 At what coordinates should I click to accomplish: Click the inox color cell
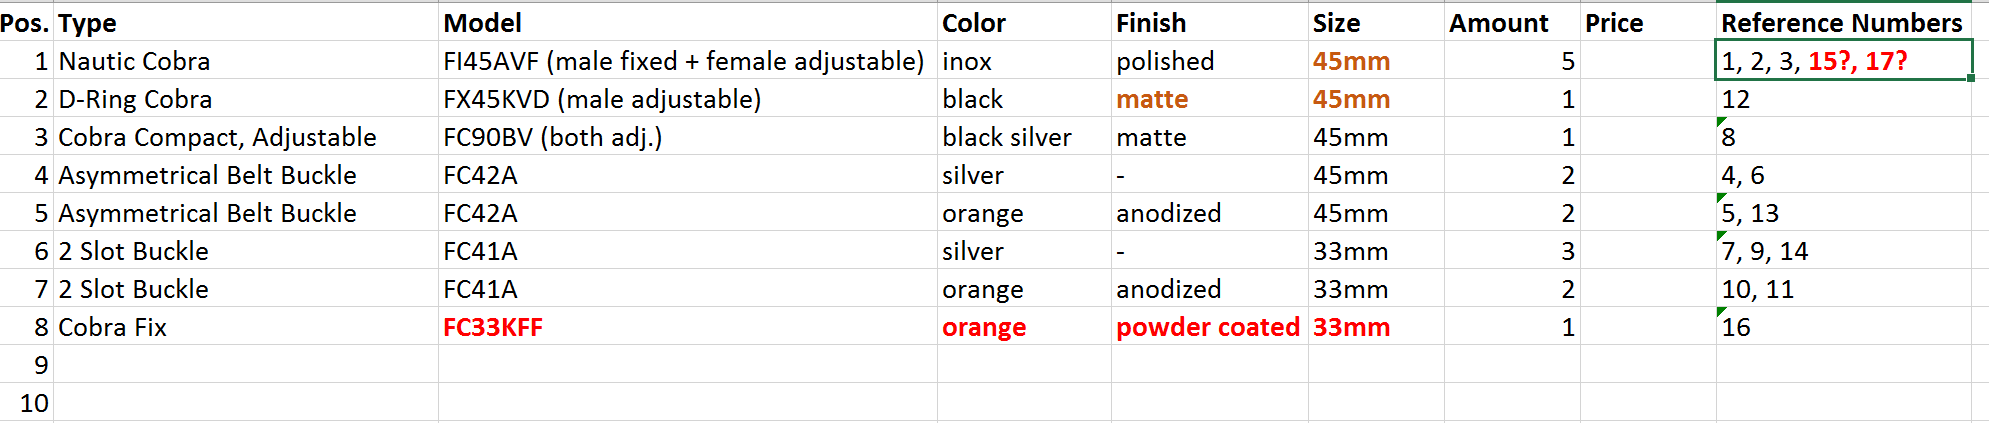point(1024,60)
